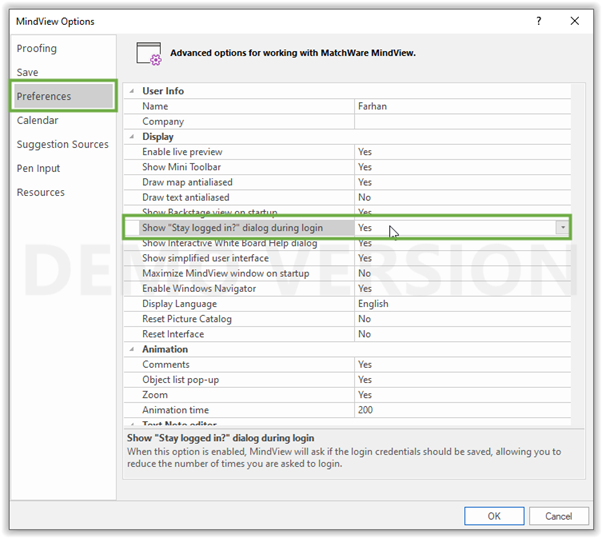Open the Suggestion Sources section
Viewport: 602px width, 538px height.
point(63,144)
